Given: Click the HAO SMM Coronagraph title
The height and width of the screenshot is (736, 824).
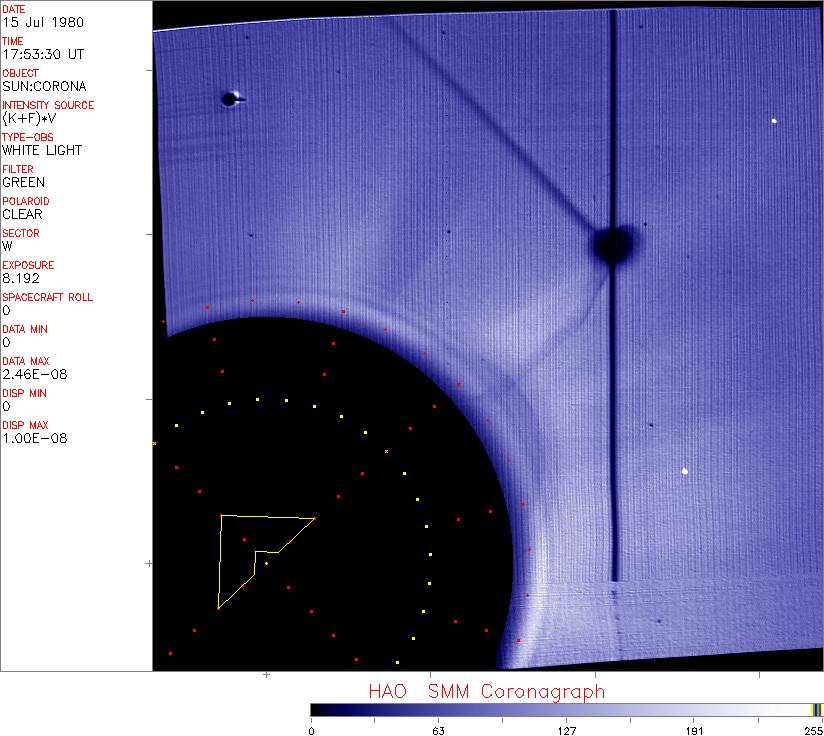Looking at the screenshot, I should (x=486, y=691).
